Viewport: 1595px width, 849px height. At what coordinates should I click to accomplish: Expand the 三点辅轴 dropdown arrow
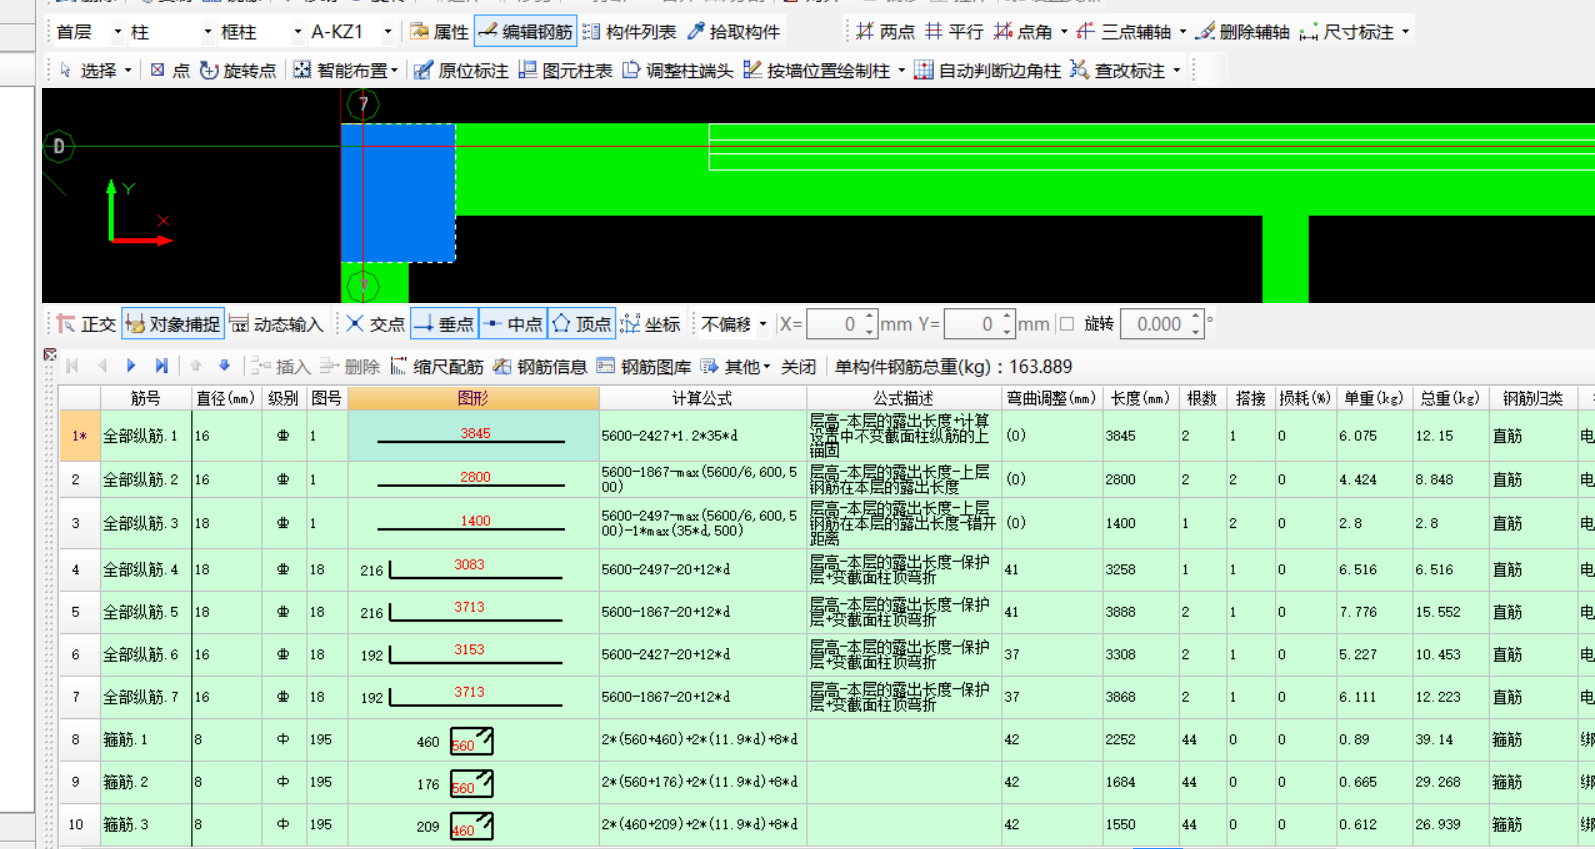[x=1183, y=32]
